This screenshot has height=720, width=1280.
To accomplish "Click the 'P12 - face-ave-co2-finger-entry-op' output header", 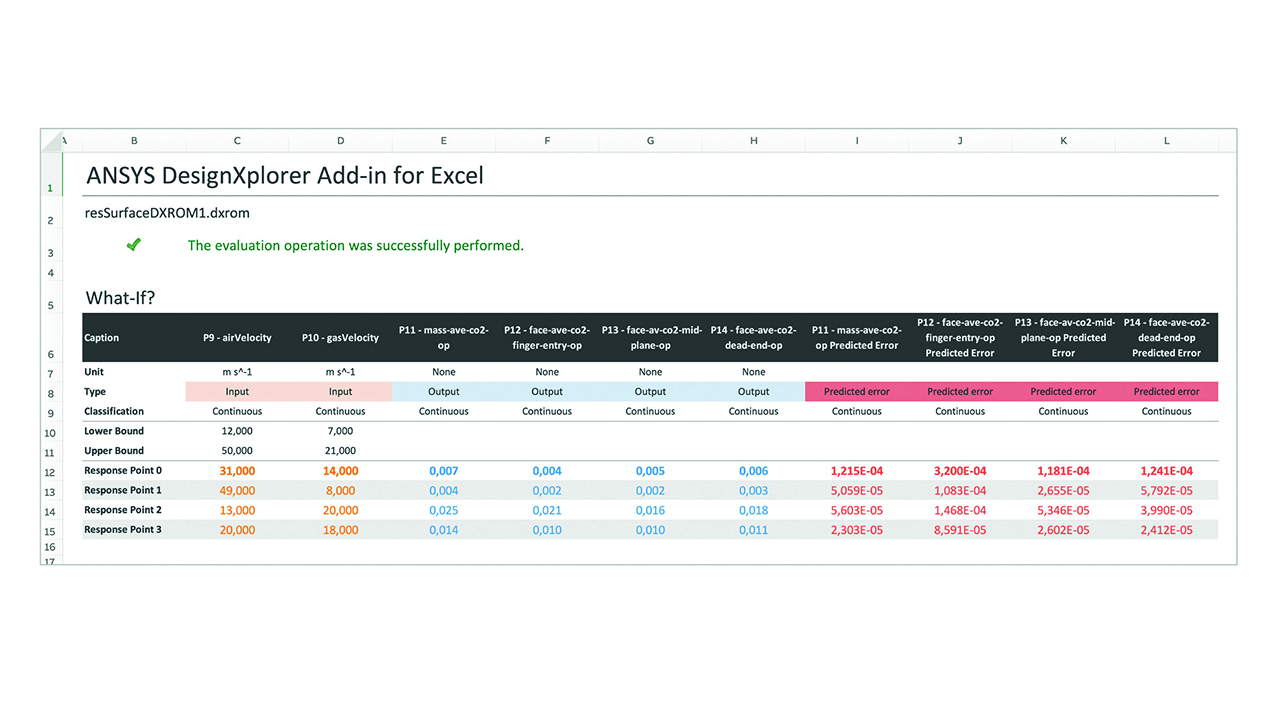I will pos(547,338).
